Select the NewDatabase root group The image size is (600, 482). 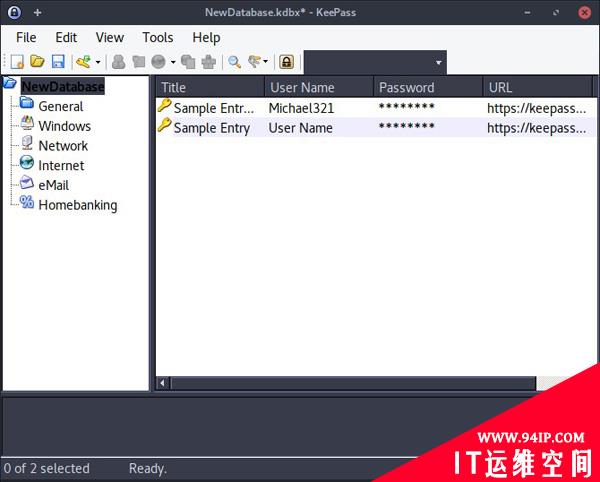(63, 86)
